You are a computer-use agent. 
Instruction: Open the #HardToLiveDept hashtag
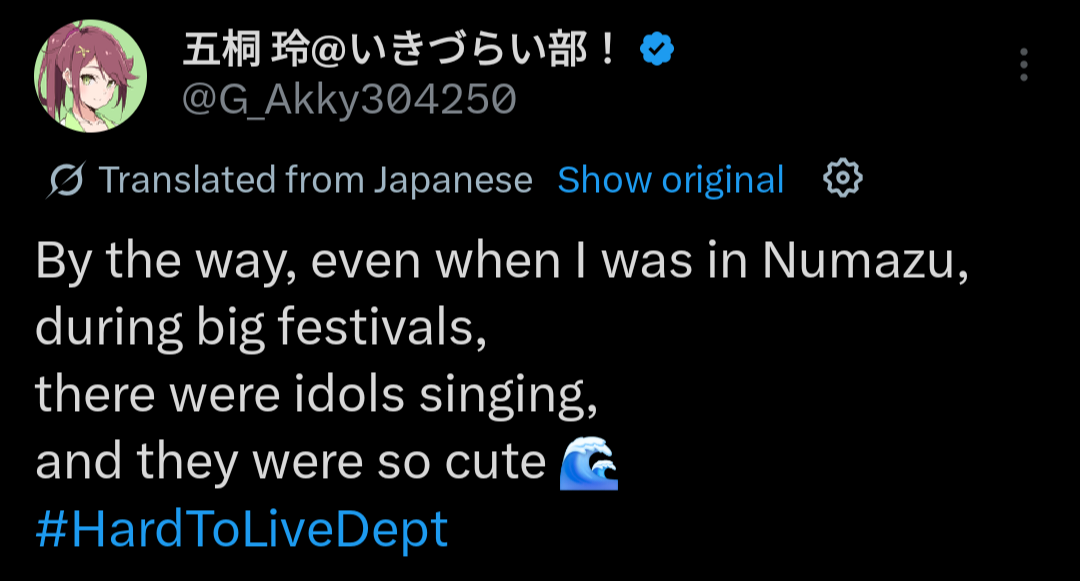click(241, 529)
